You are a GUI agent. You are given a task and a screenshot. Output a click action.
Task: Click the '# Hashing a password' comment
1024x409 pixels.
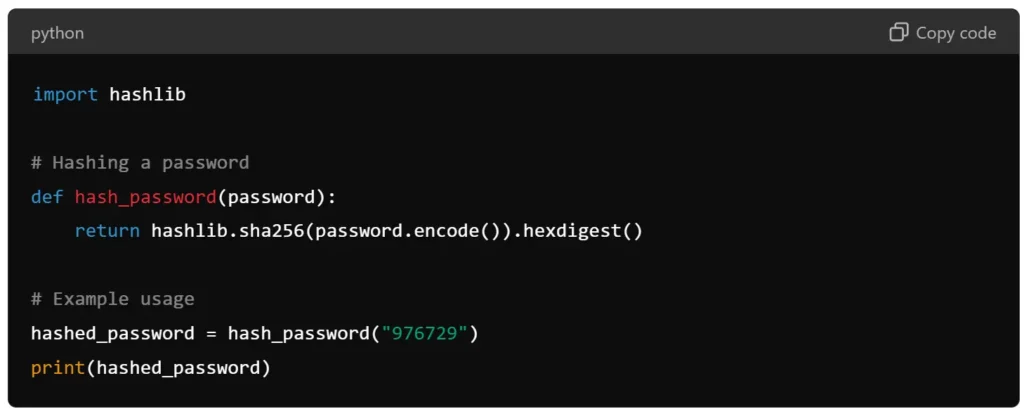(140, 163)
